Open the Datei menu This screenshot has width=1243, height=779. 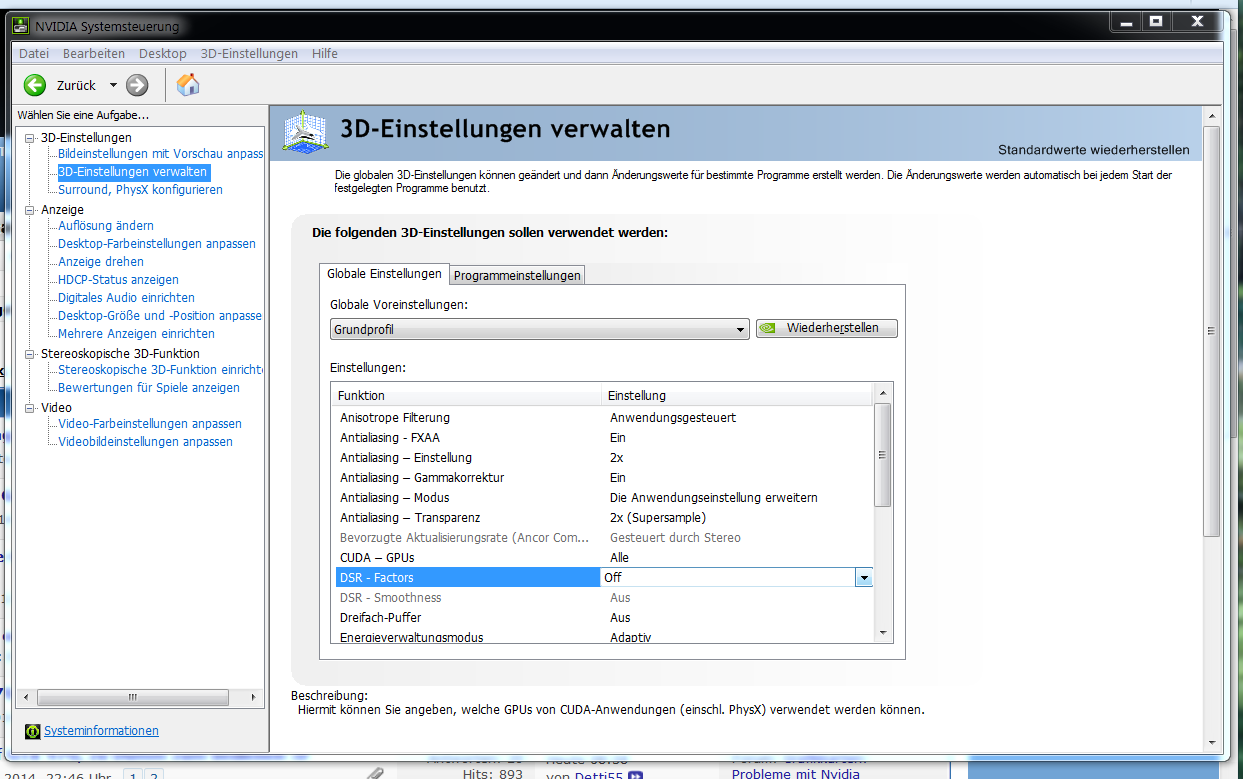pos(34,54)
